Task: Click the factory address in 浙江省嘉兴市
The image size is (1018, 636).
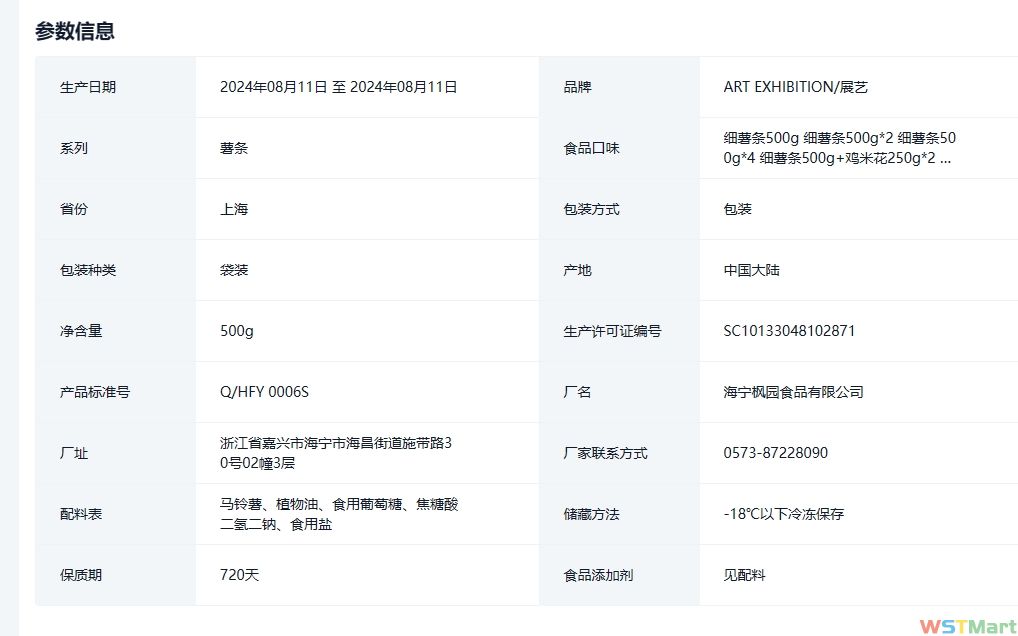Action: tap(342, 453)
